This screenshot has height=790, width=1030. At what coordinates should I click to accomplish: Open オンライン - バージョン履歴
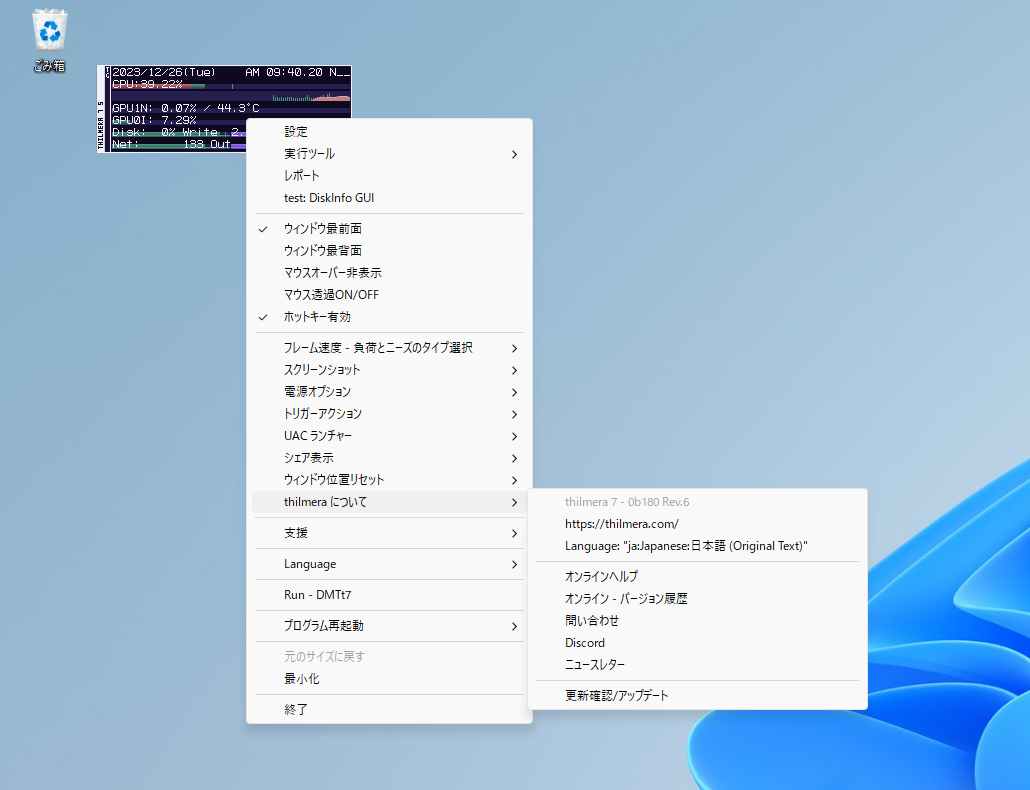[698, 598]
